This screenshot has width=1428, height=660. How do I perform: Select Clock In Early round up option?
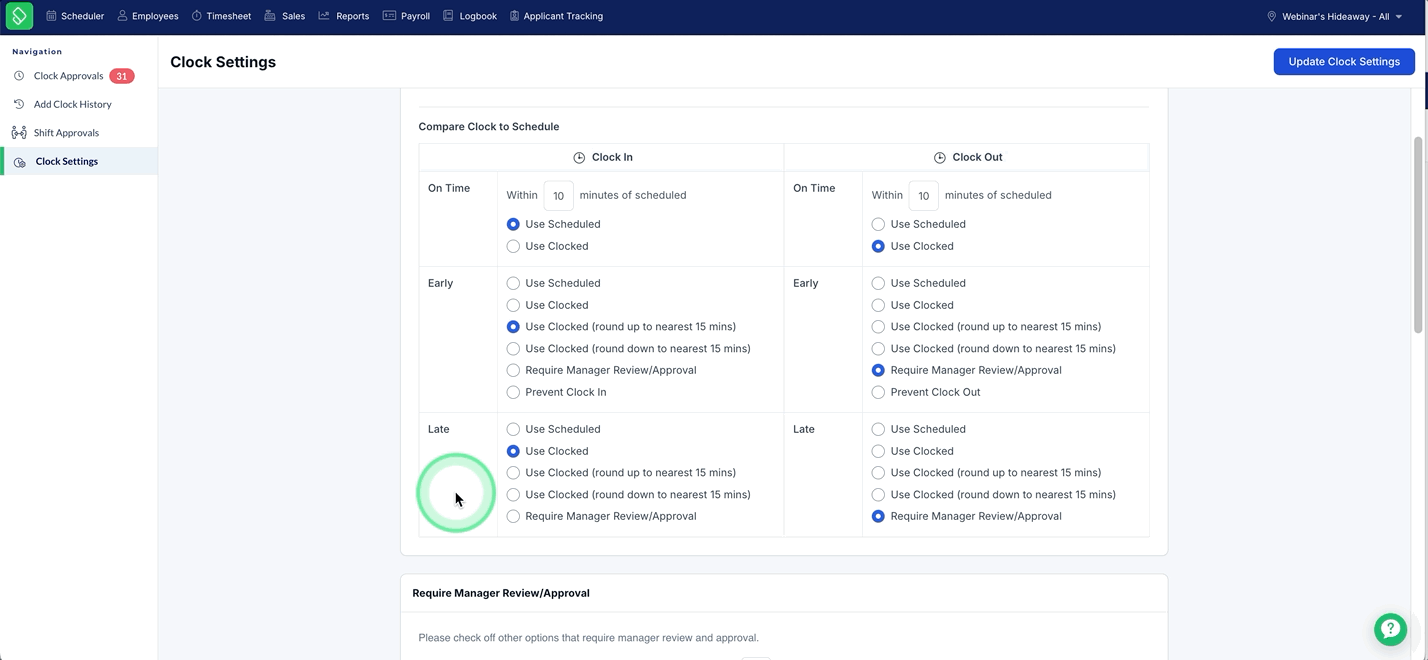click(513, 327)
